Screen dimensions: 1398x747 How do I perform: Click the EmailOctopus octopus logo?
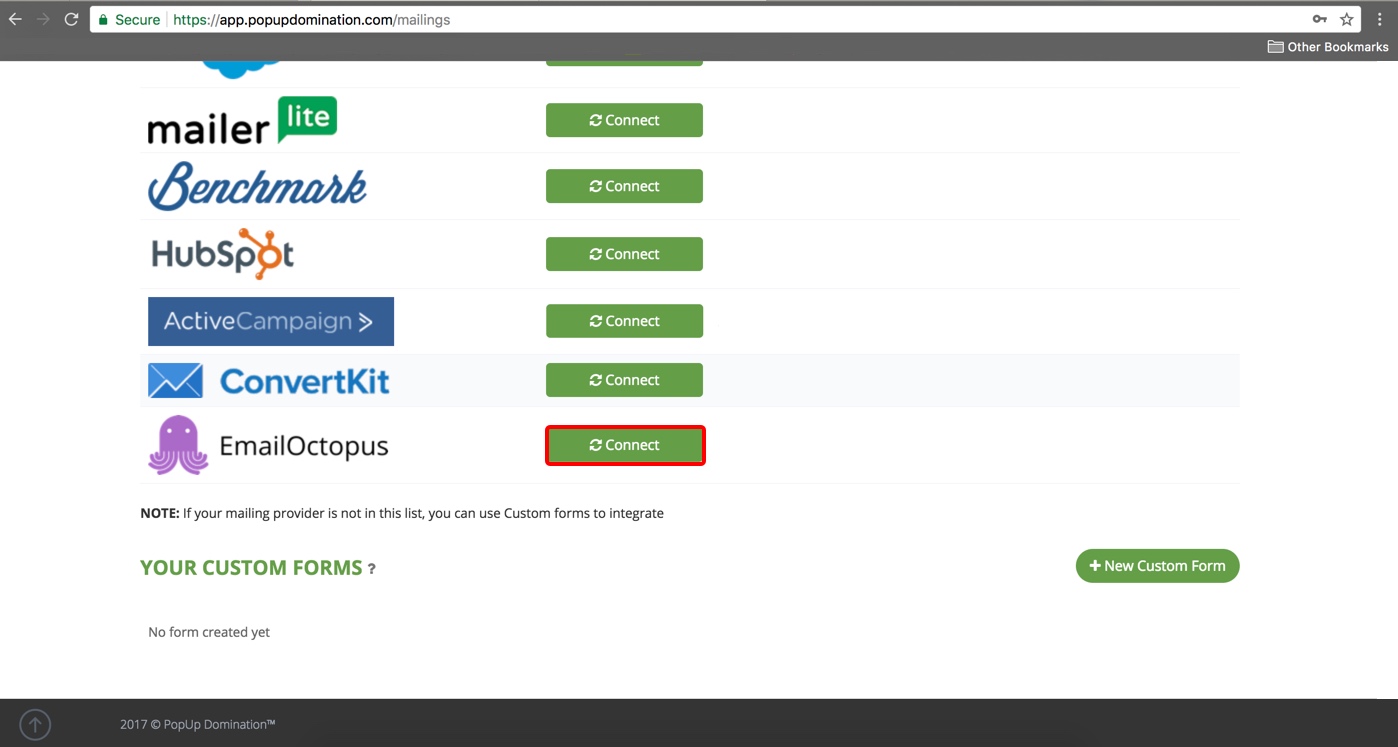coord(268,445)
